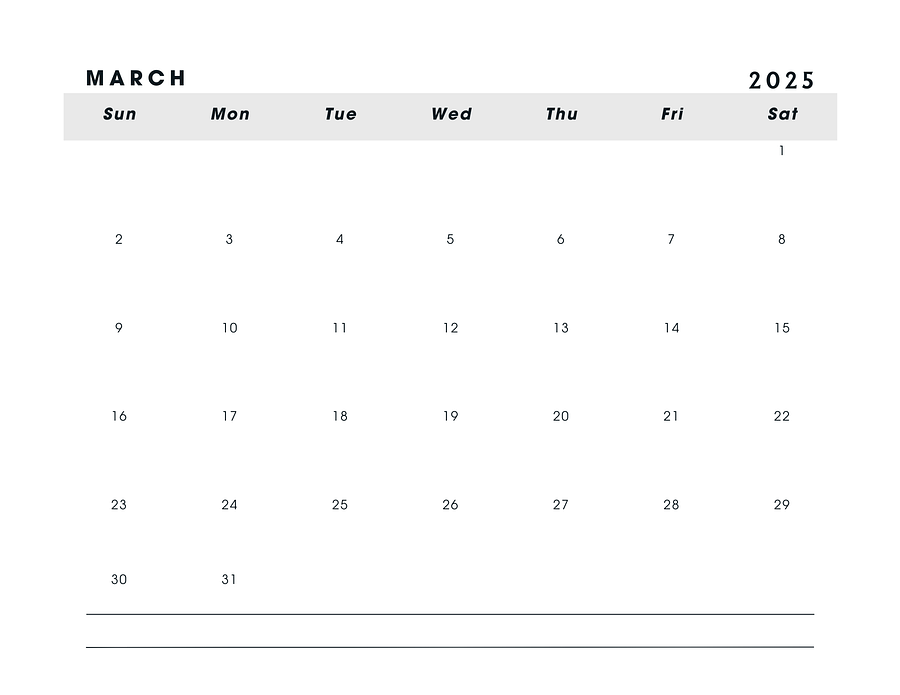
Task: Select March 10 date cell
Action: pyautogui.click(x=230, y=328)
